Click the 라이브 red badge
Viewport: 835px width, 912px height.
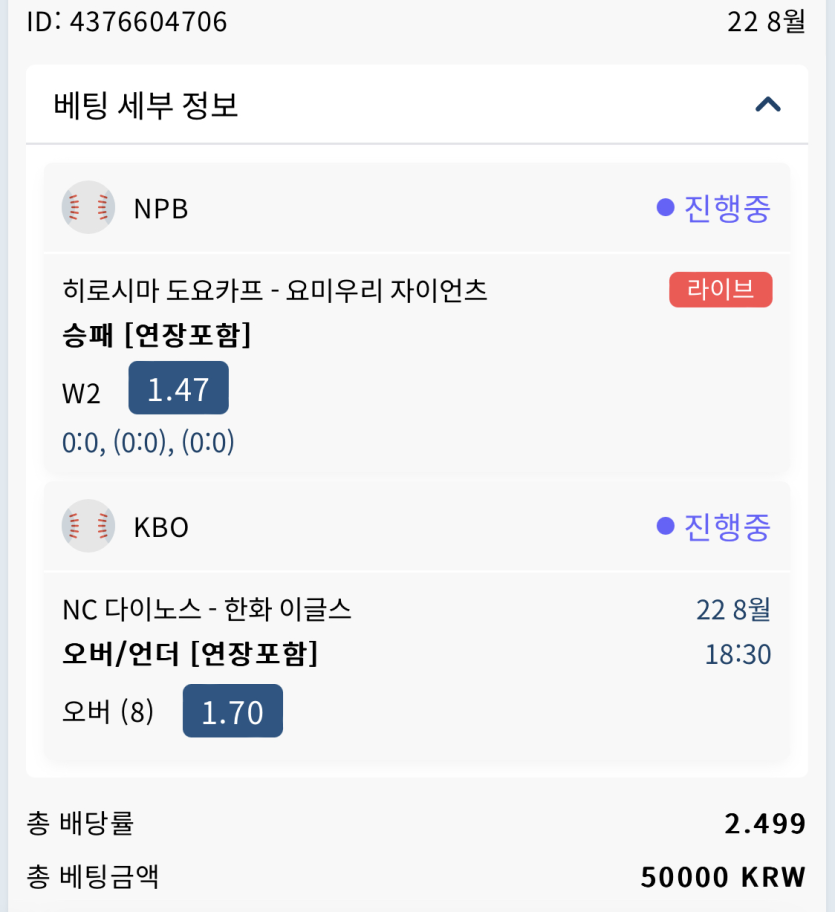pos(720,290)
